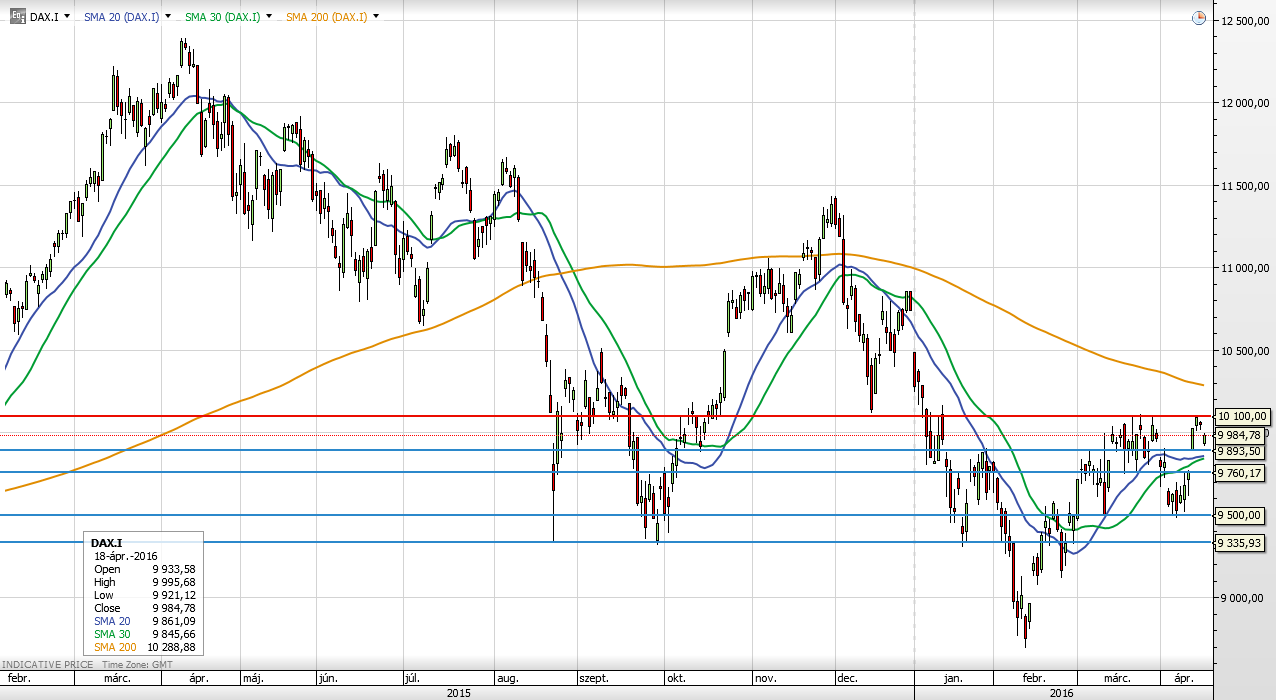Screen dimensions: 1276x700
Task: Click the dec. month label
Action: click(x=846, y=678)
